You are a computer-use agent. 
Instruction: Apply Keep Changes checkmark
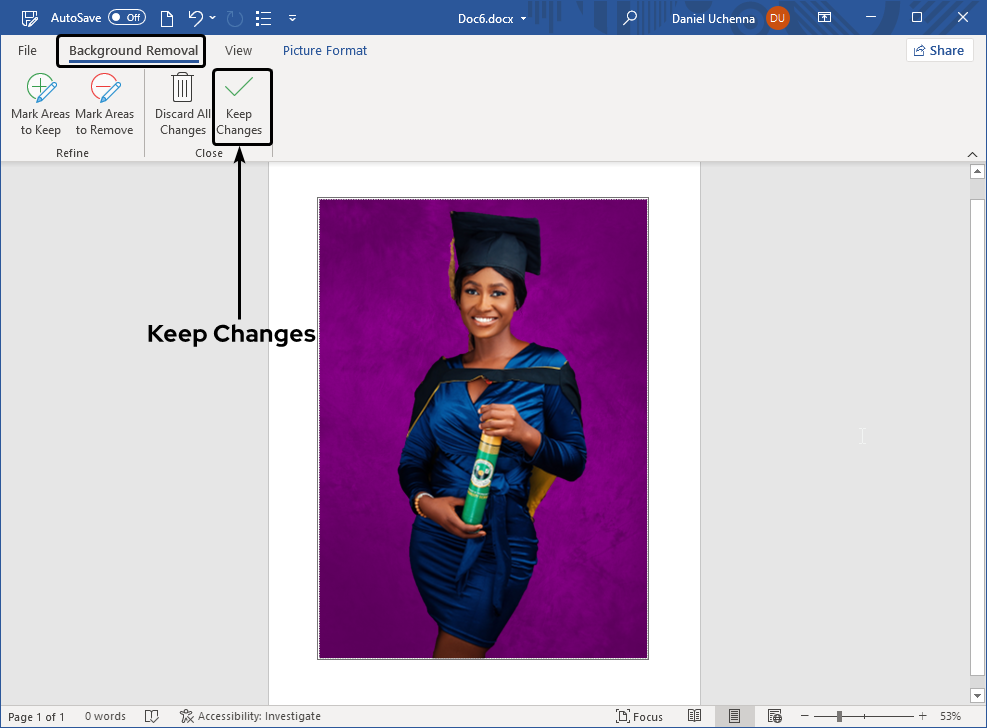239,105
